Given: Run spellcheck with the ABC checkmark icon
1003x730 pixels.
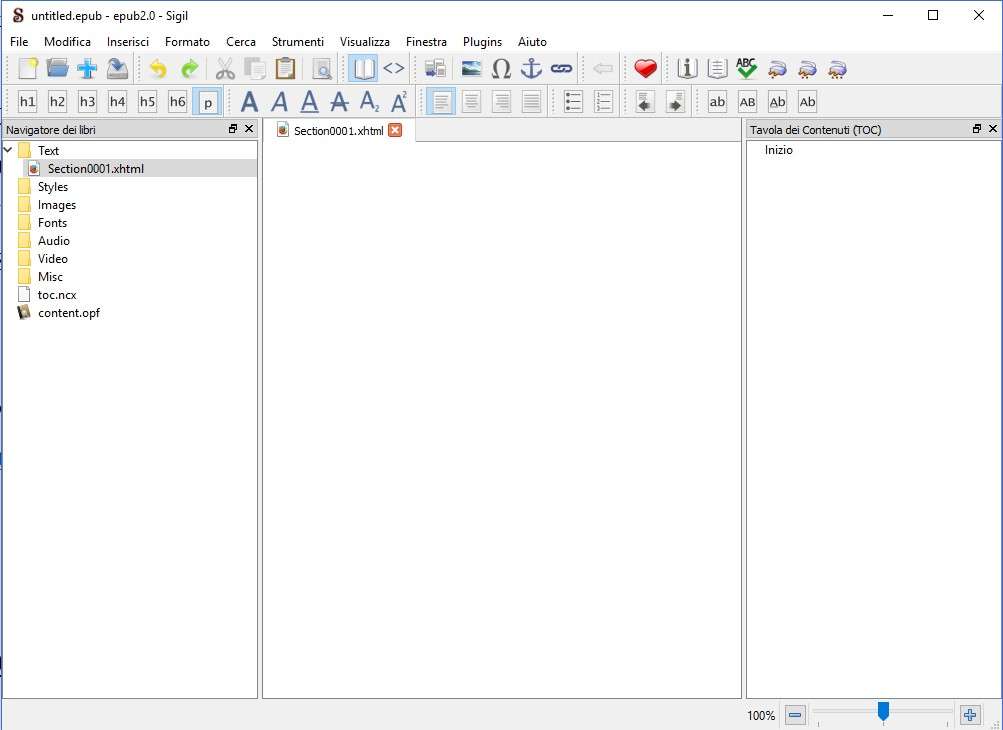Looking at the screenshot, I should click(x=746, y=69).
